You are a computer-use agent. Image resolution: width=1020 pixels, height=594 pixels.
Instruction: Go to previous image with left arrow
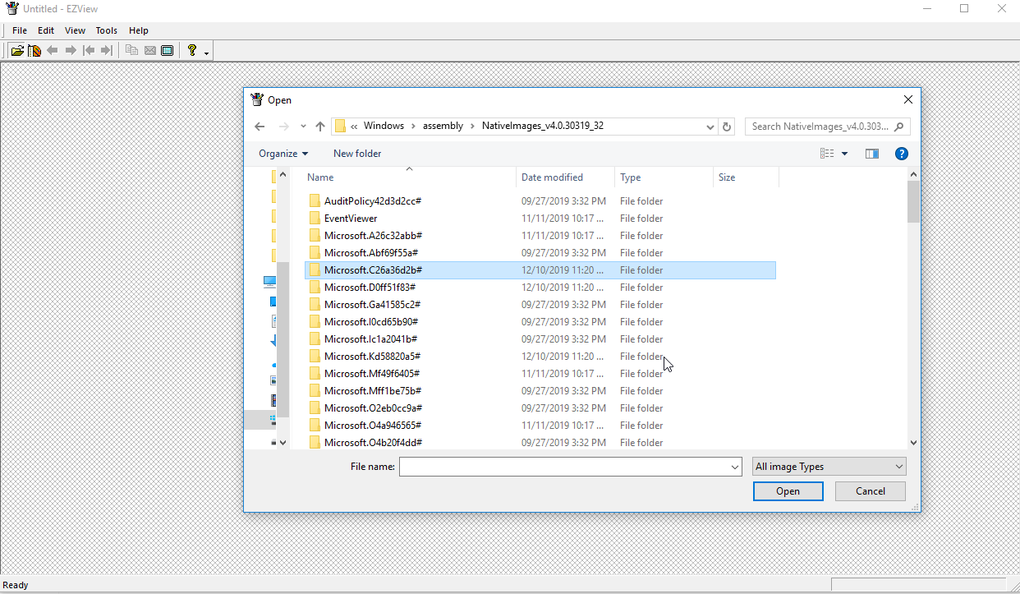pos(53,51)
